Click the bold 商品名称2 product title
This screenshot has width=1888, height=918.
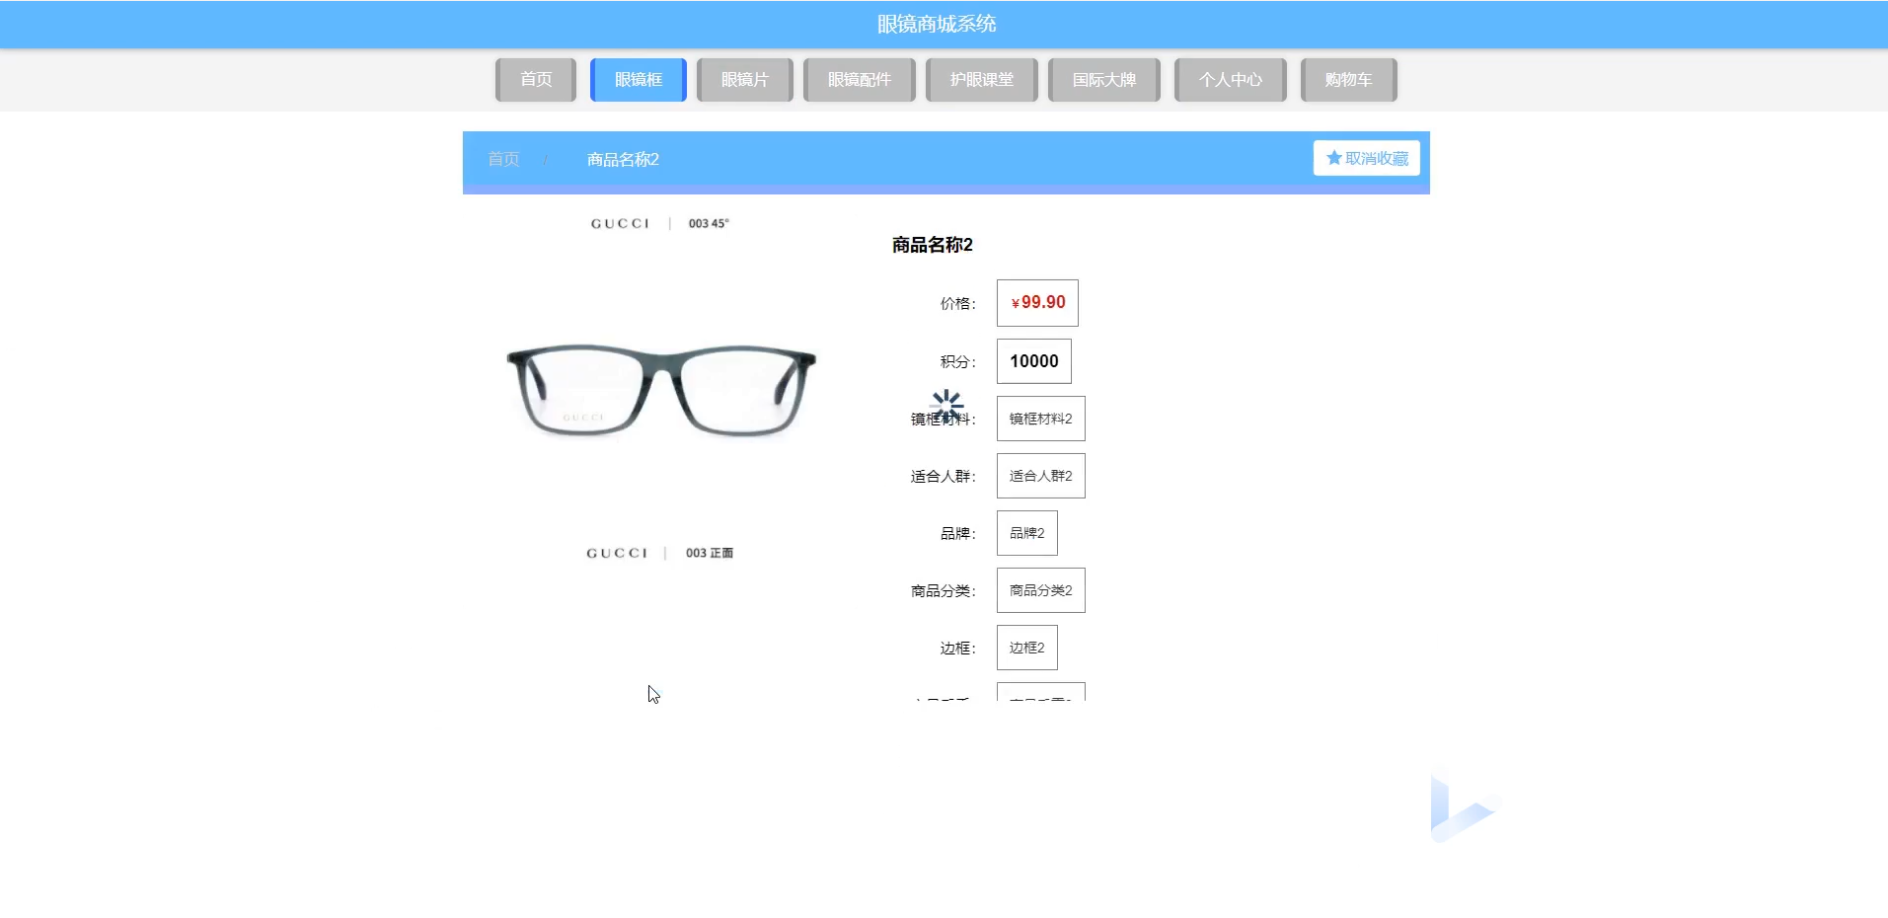932,245
